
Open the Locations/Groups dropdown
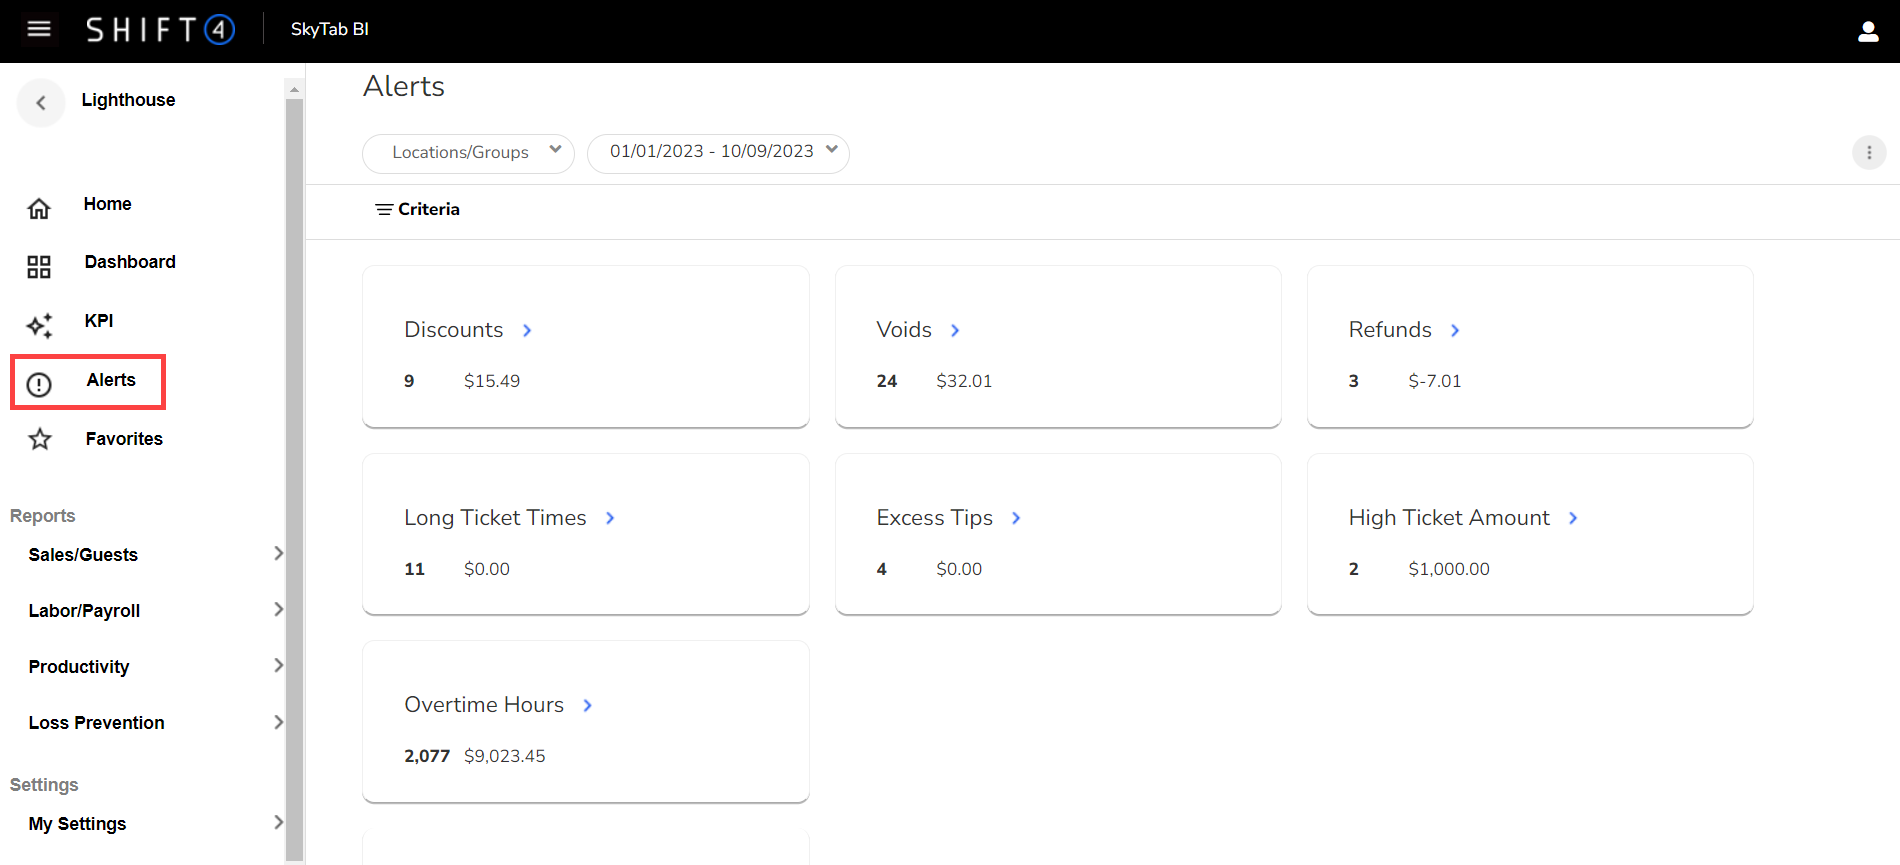coord(468,153)
